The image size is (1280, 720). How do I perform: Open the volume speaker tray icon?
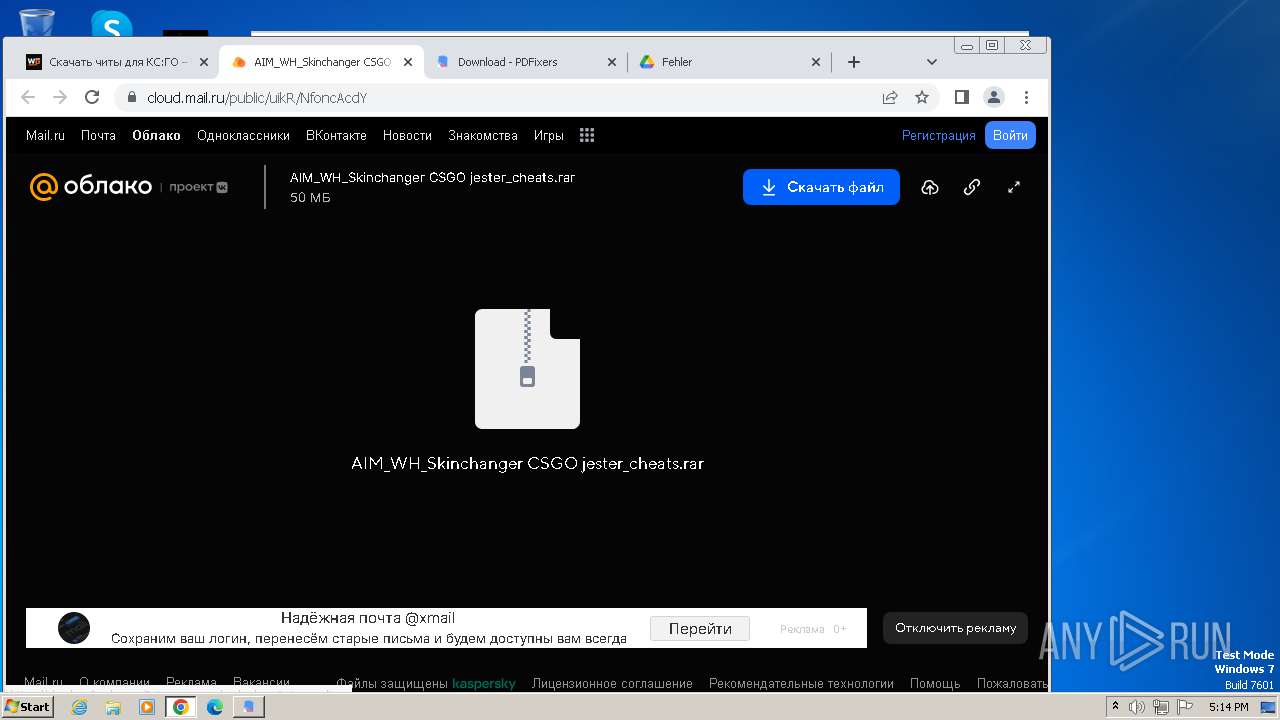pyautogui.click(x=1137, y=707)
